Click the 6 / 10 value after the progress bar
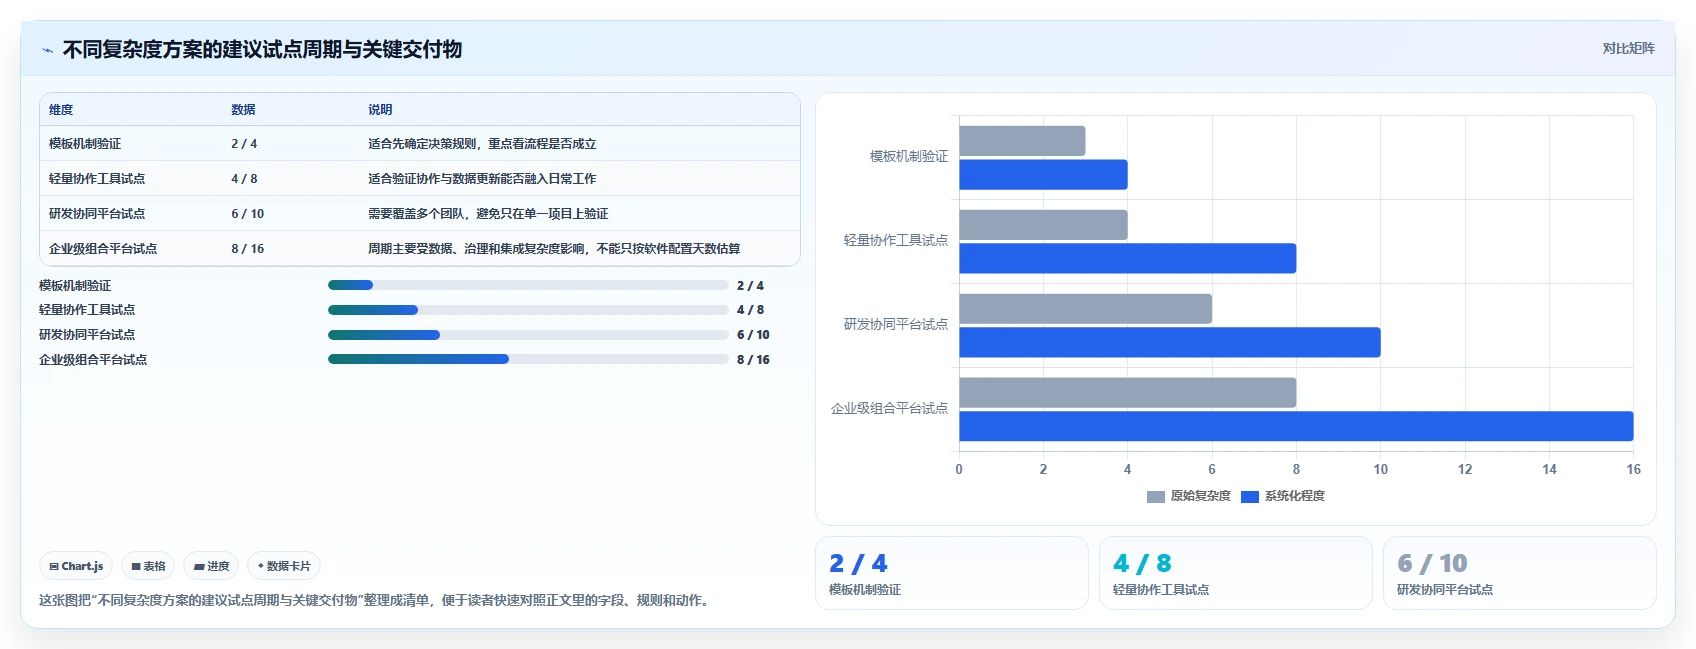The image size is (1696, 649). [x=753, y=335]
